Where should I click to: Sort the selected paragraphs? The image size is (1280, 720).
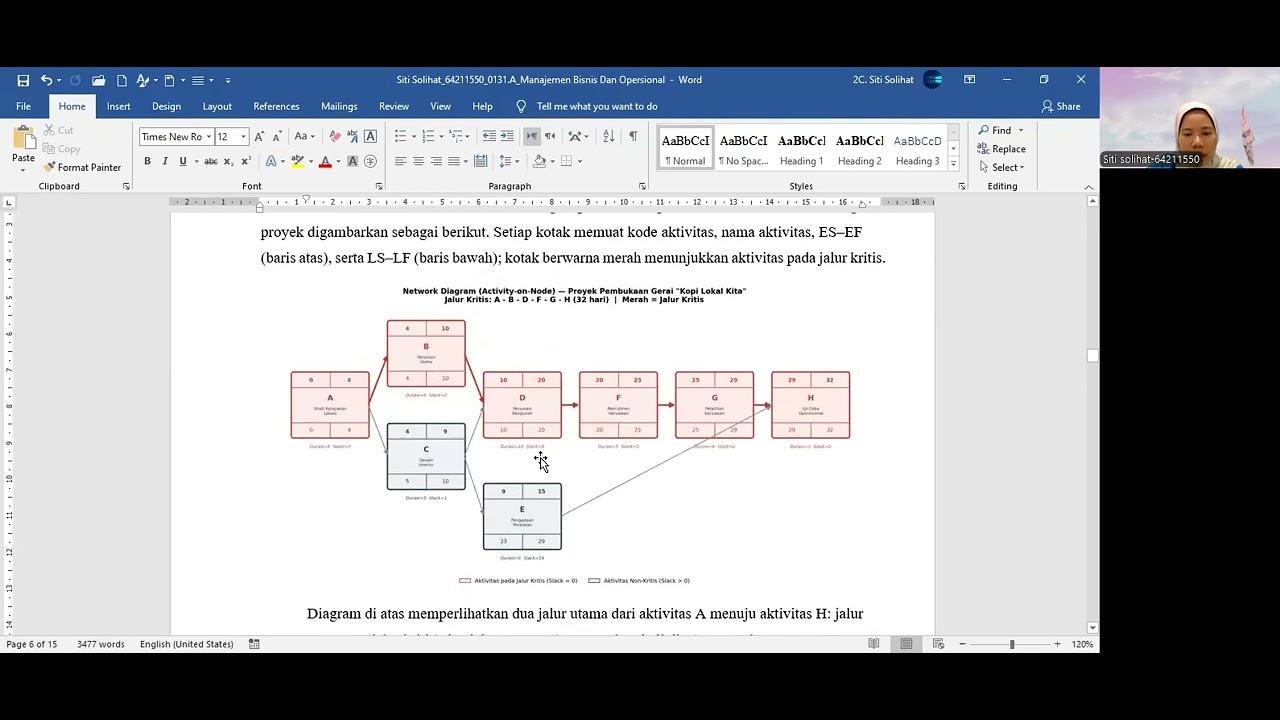point(611,136)
